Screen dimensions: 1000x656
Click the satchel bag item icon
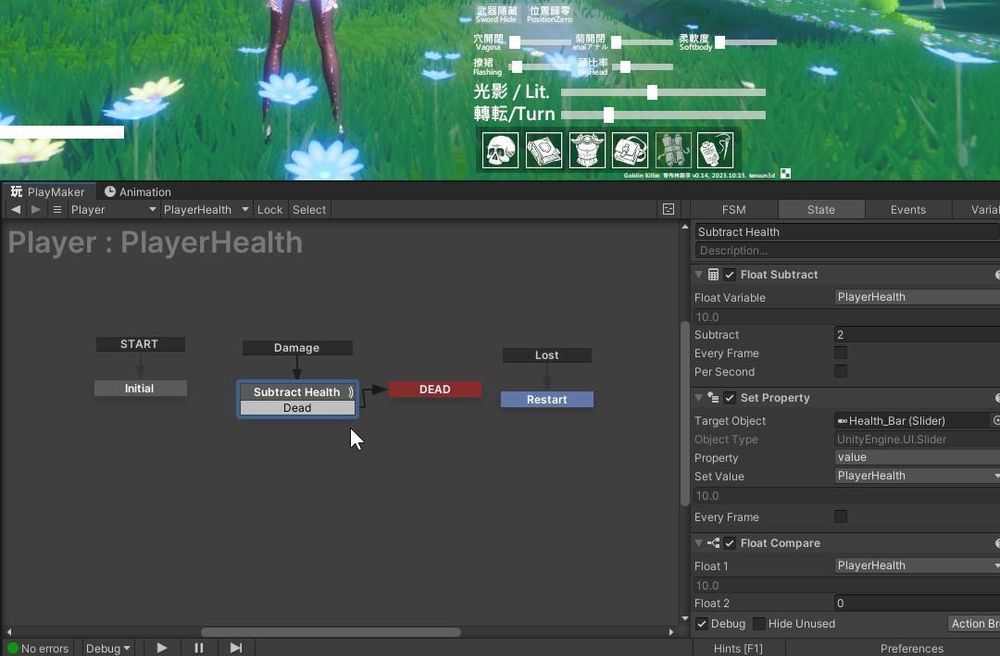tap(628, 148)
